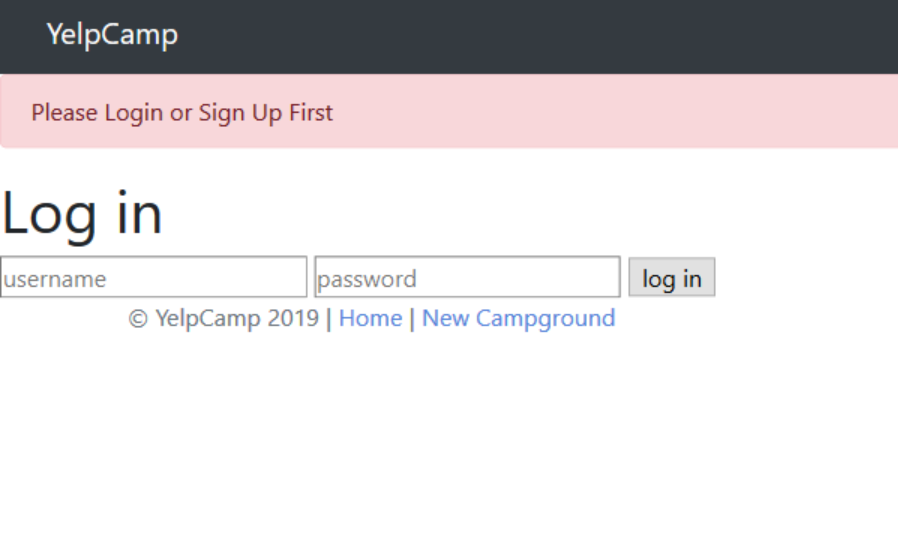Click the copyright symbol in footer
The image size is (898, 549).
point(138,319)
